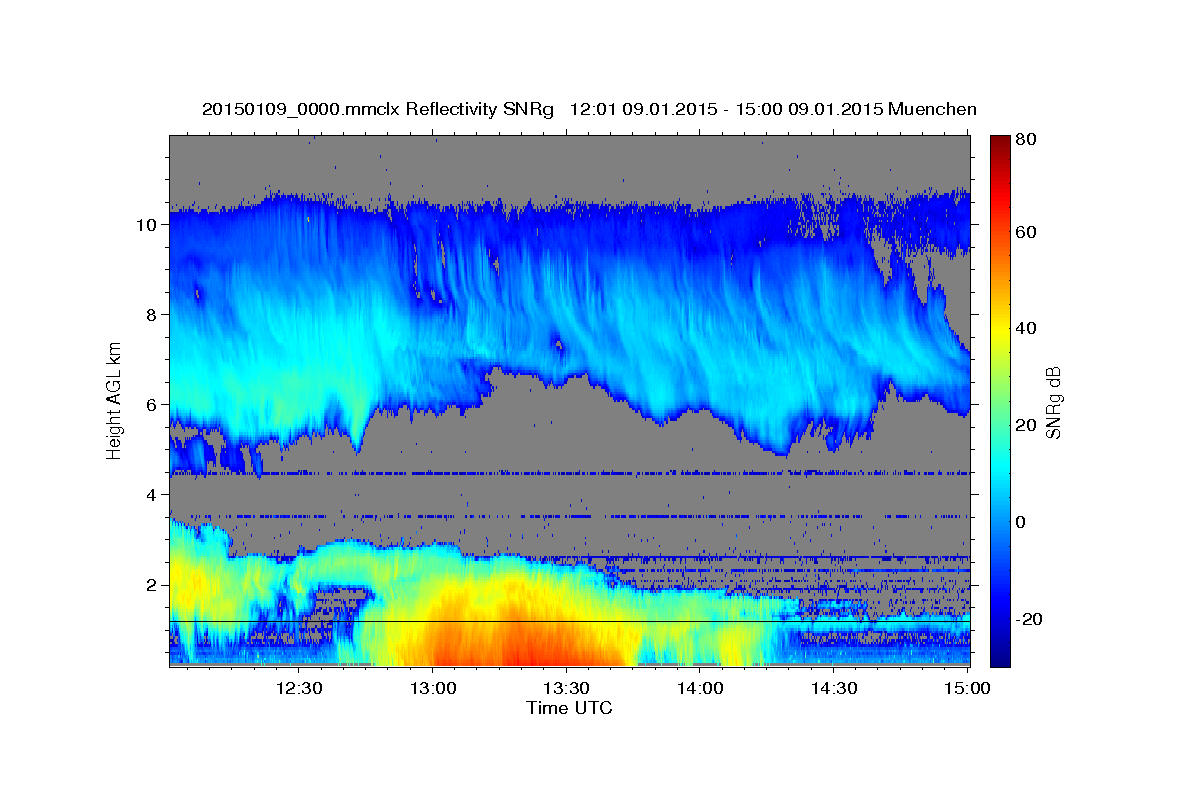This screenshot has height=800, width=1200.
Task: Click the 13:00 time tick label
Action: pyautogui.click(x=433, y=688)
